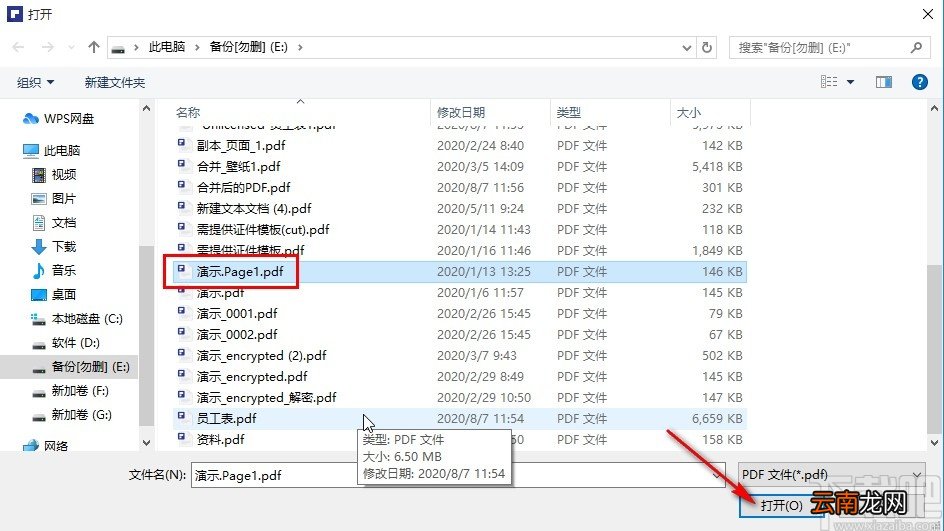Open the 组织 menu
944x531 pixels.
35,82
